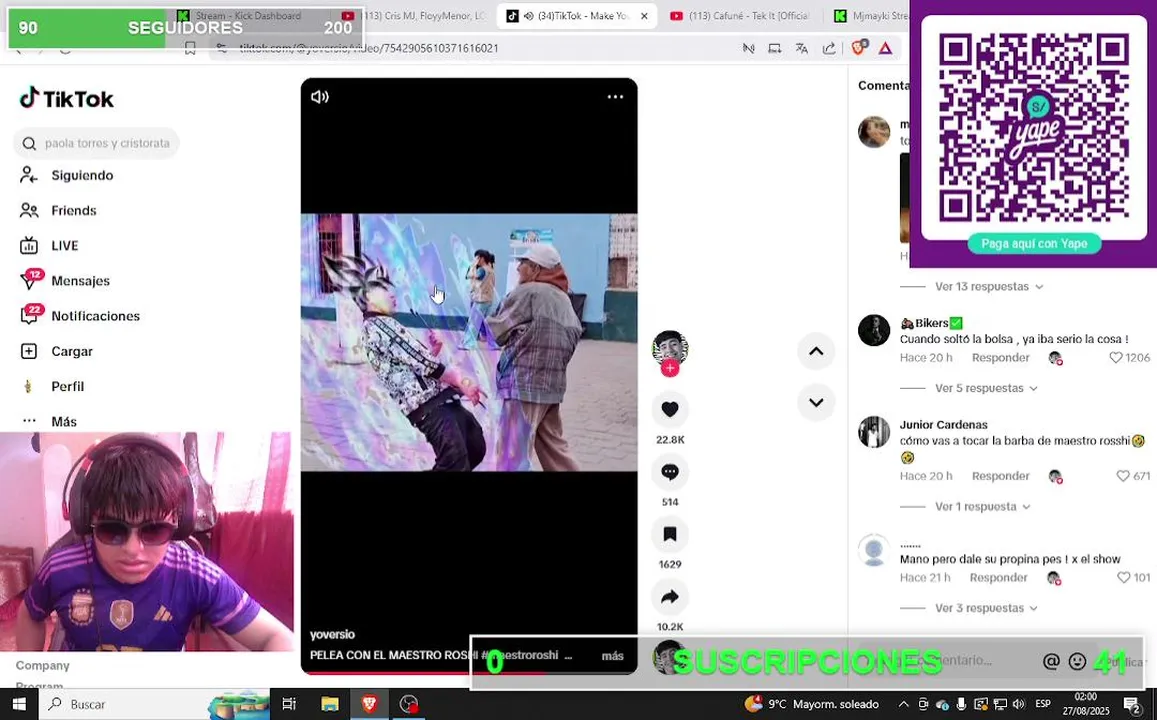Open Junior Cardenas profile avatar
Viewport: 1157px width, 720px height.
874,432
